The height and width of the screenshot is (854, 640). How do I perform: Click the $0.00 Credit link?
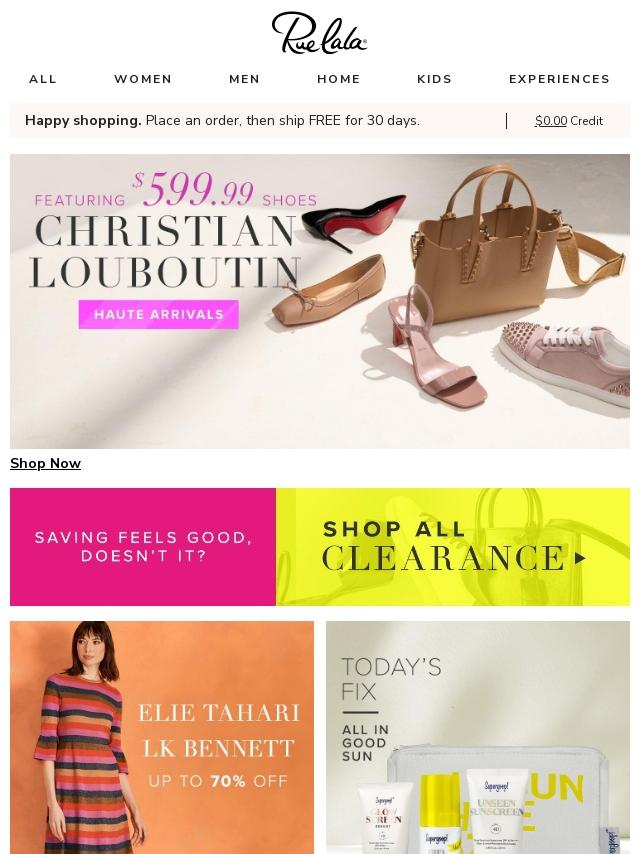click(569, 121)
